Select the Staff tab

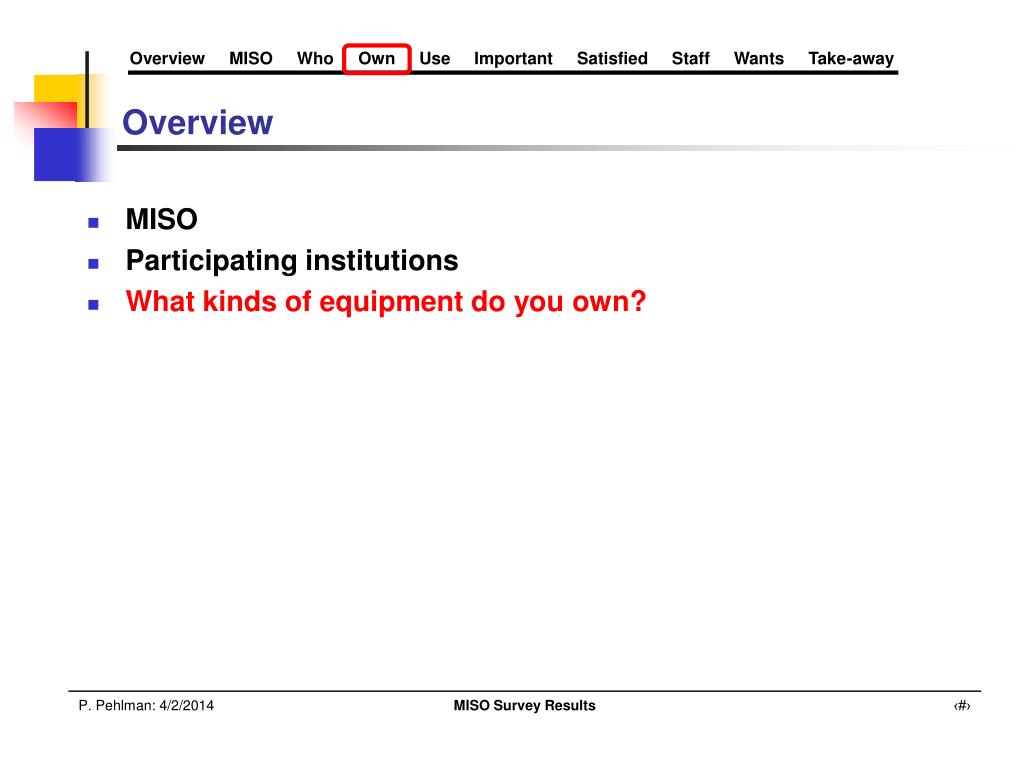690,59
